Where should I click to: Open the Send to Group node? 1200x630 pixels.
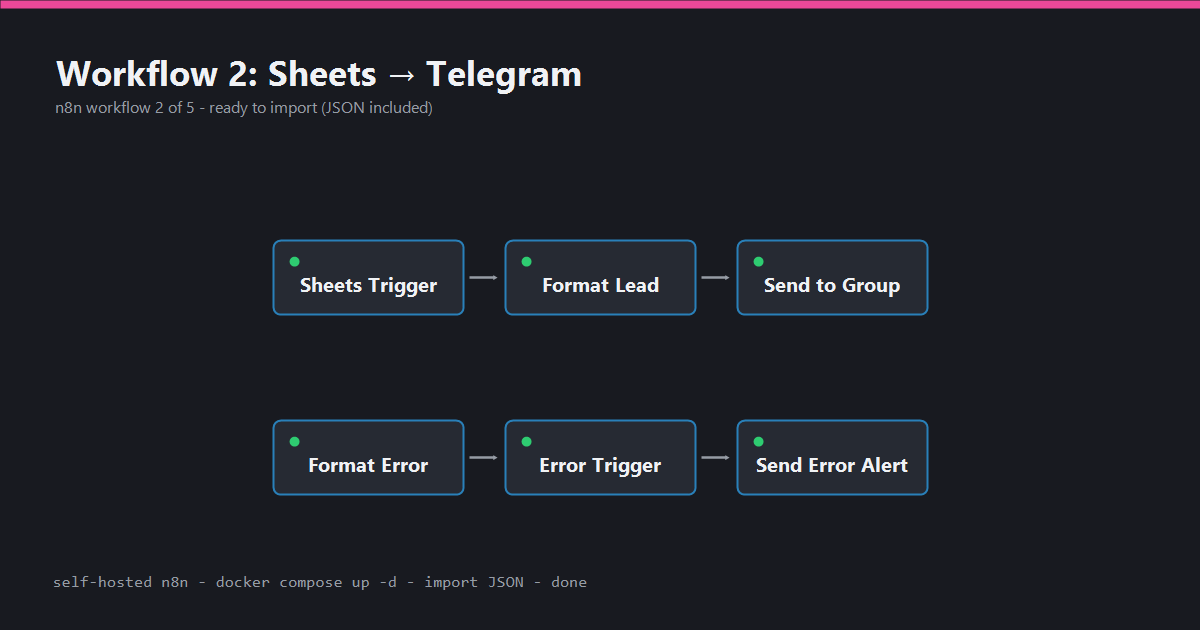(x=832, y=277)
